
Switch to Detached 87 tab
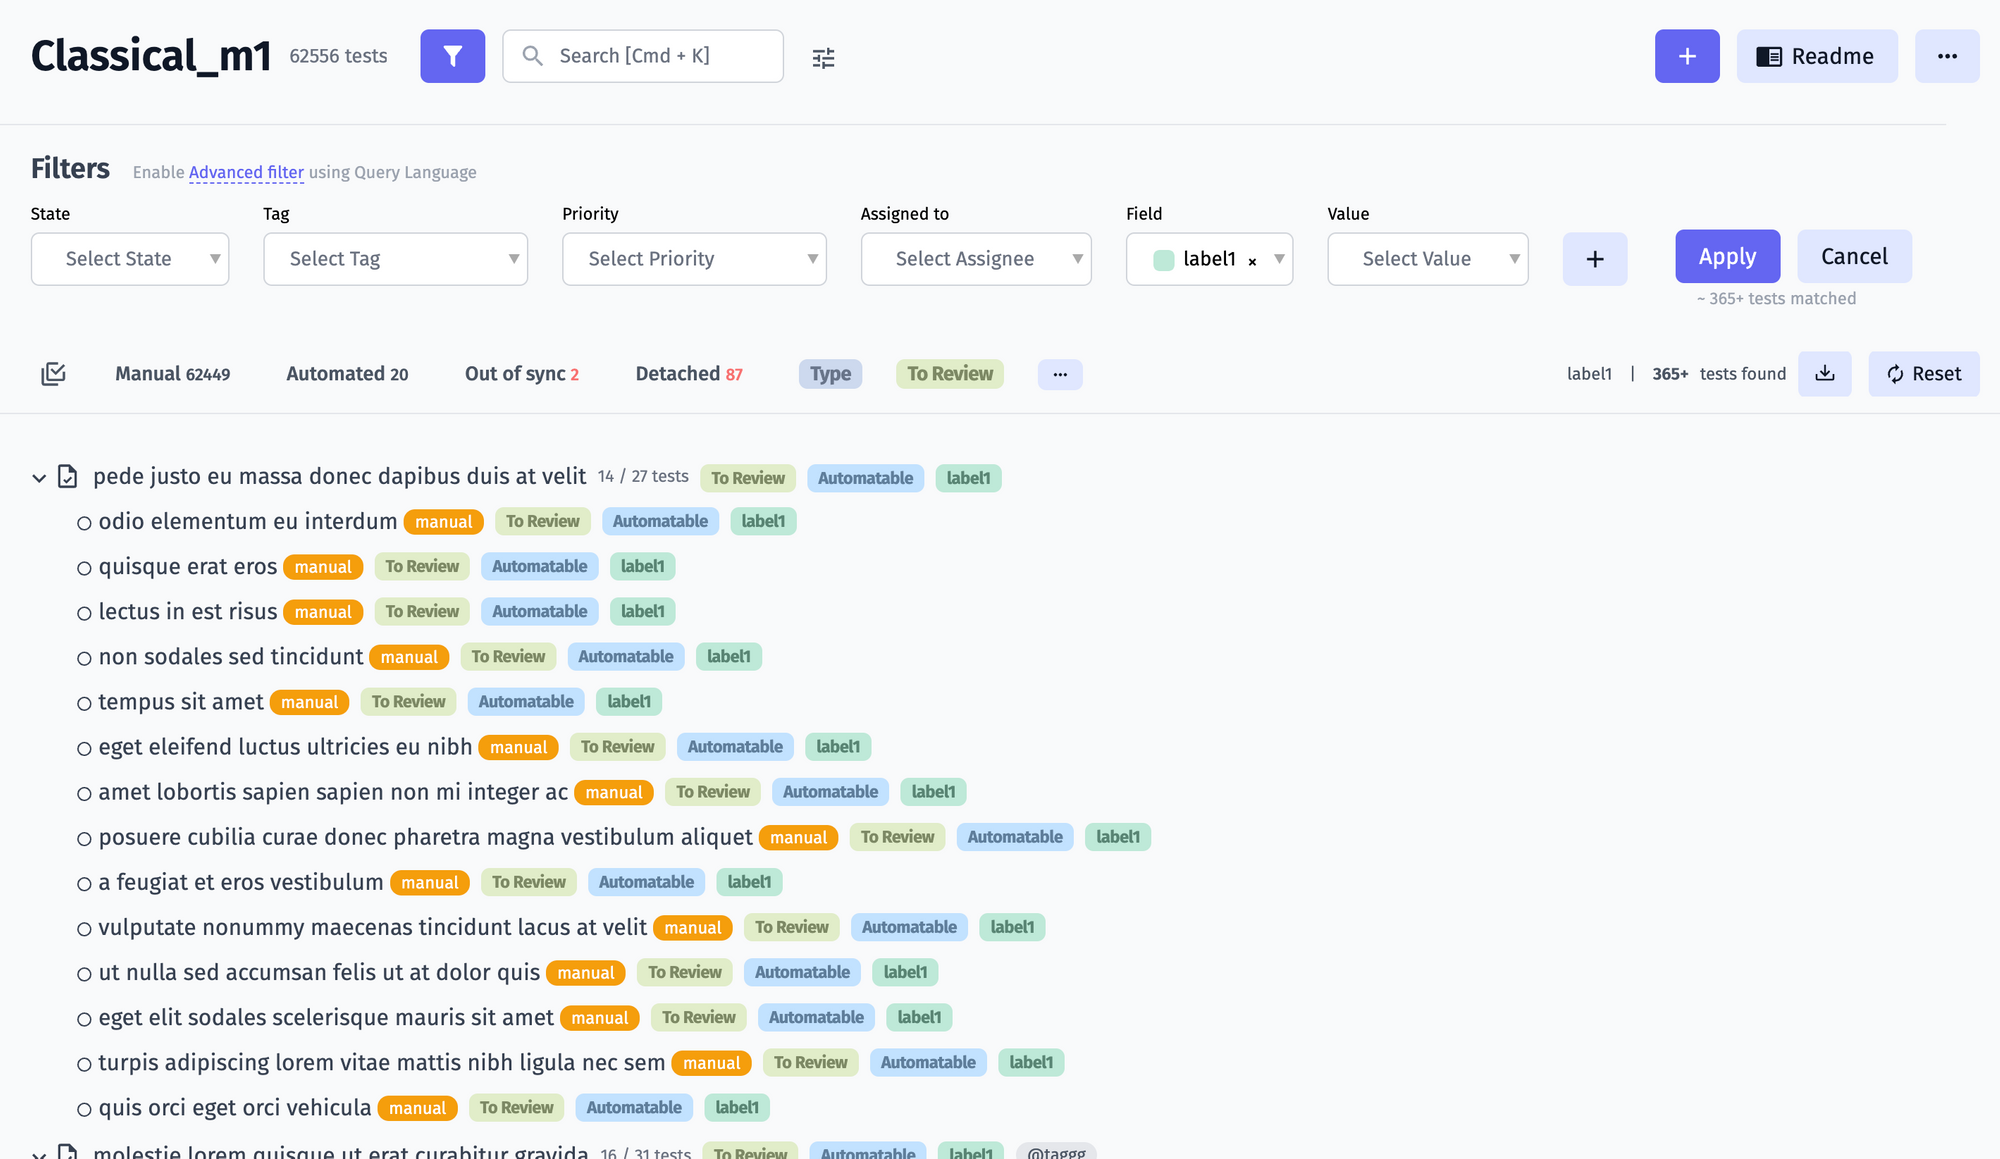click(x=689, y=374)
